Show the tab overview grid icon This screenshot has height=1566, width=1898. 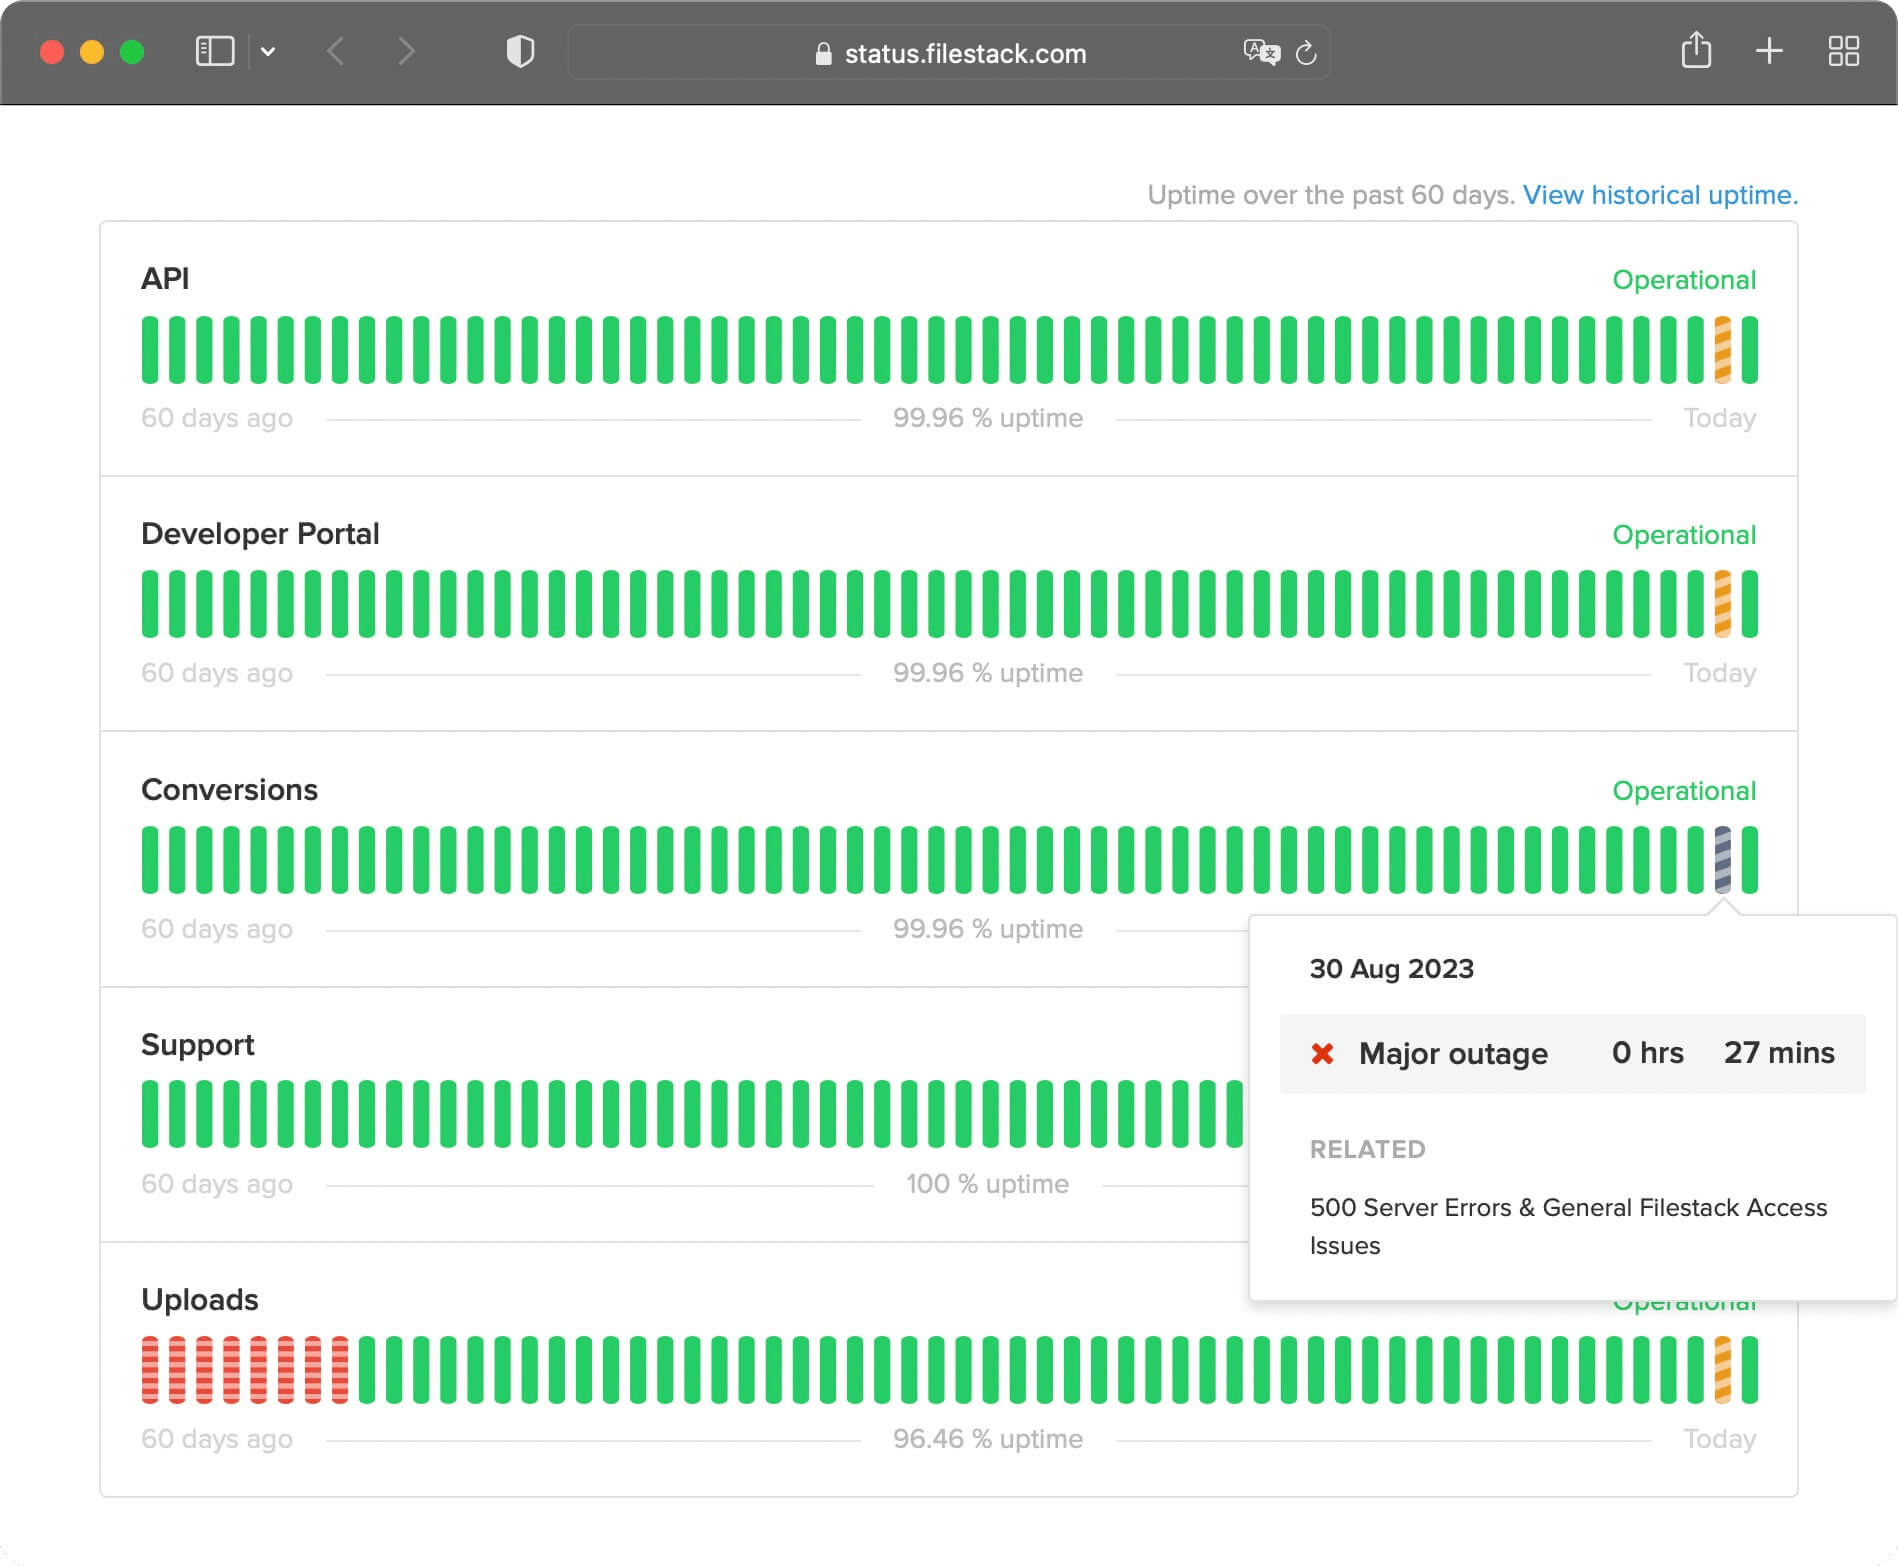1843,51
